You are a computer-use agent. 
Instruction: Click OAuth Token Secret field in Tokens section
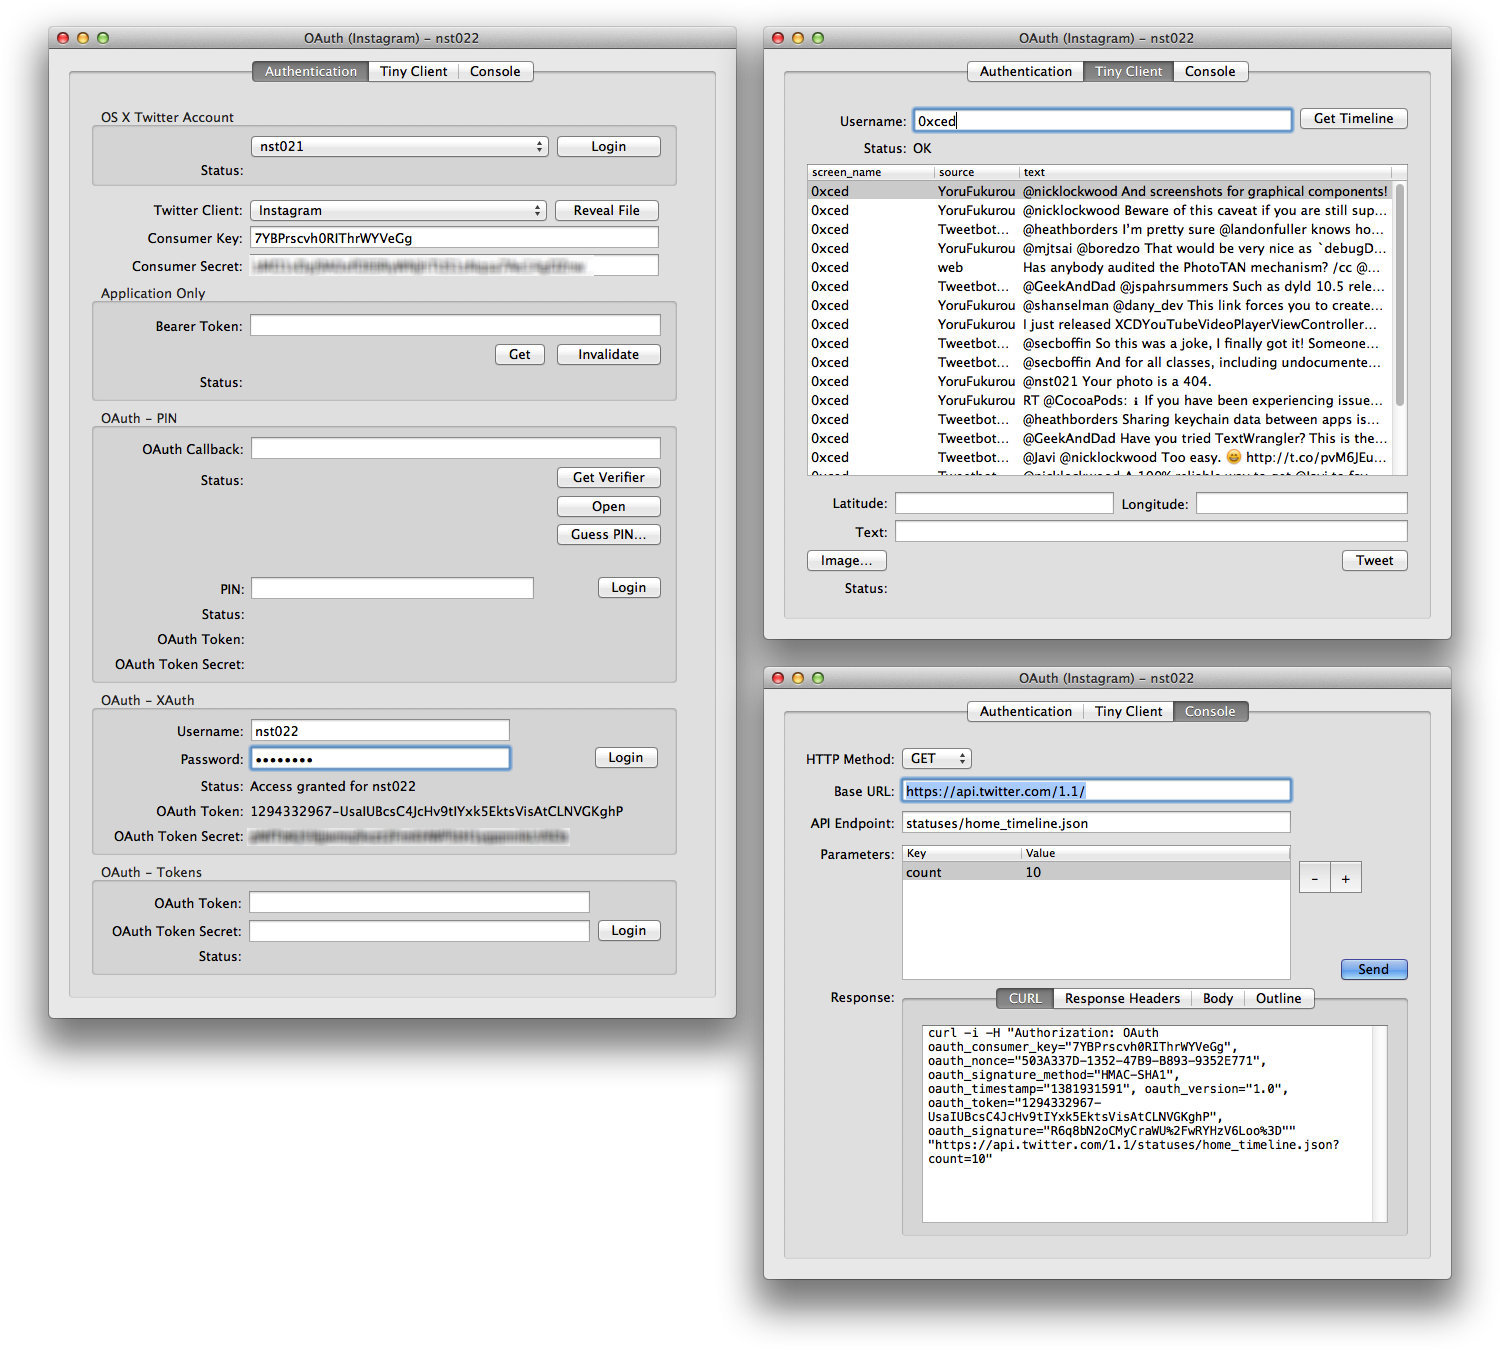419,931
